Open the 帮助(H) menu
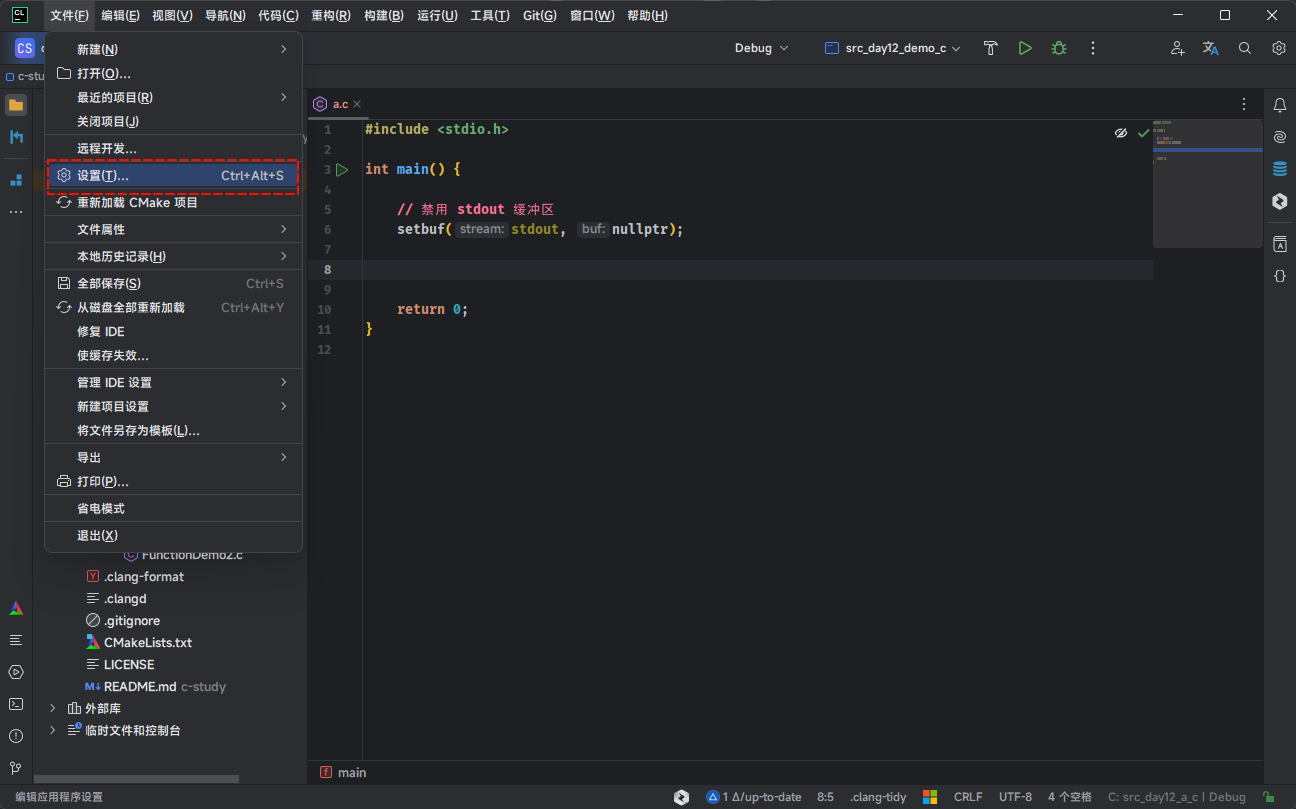This screenshot has height=809, width=1296. coord(646,15)
